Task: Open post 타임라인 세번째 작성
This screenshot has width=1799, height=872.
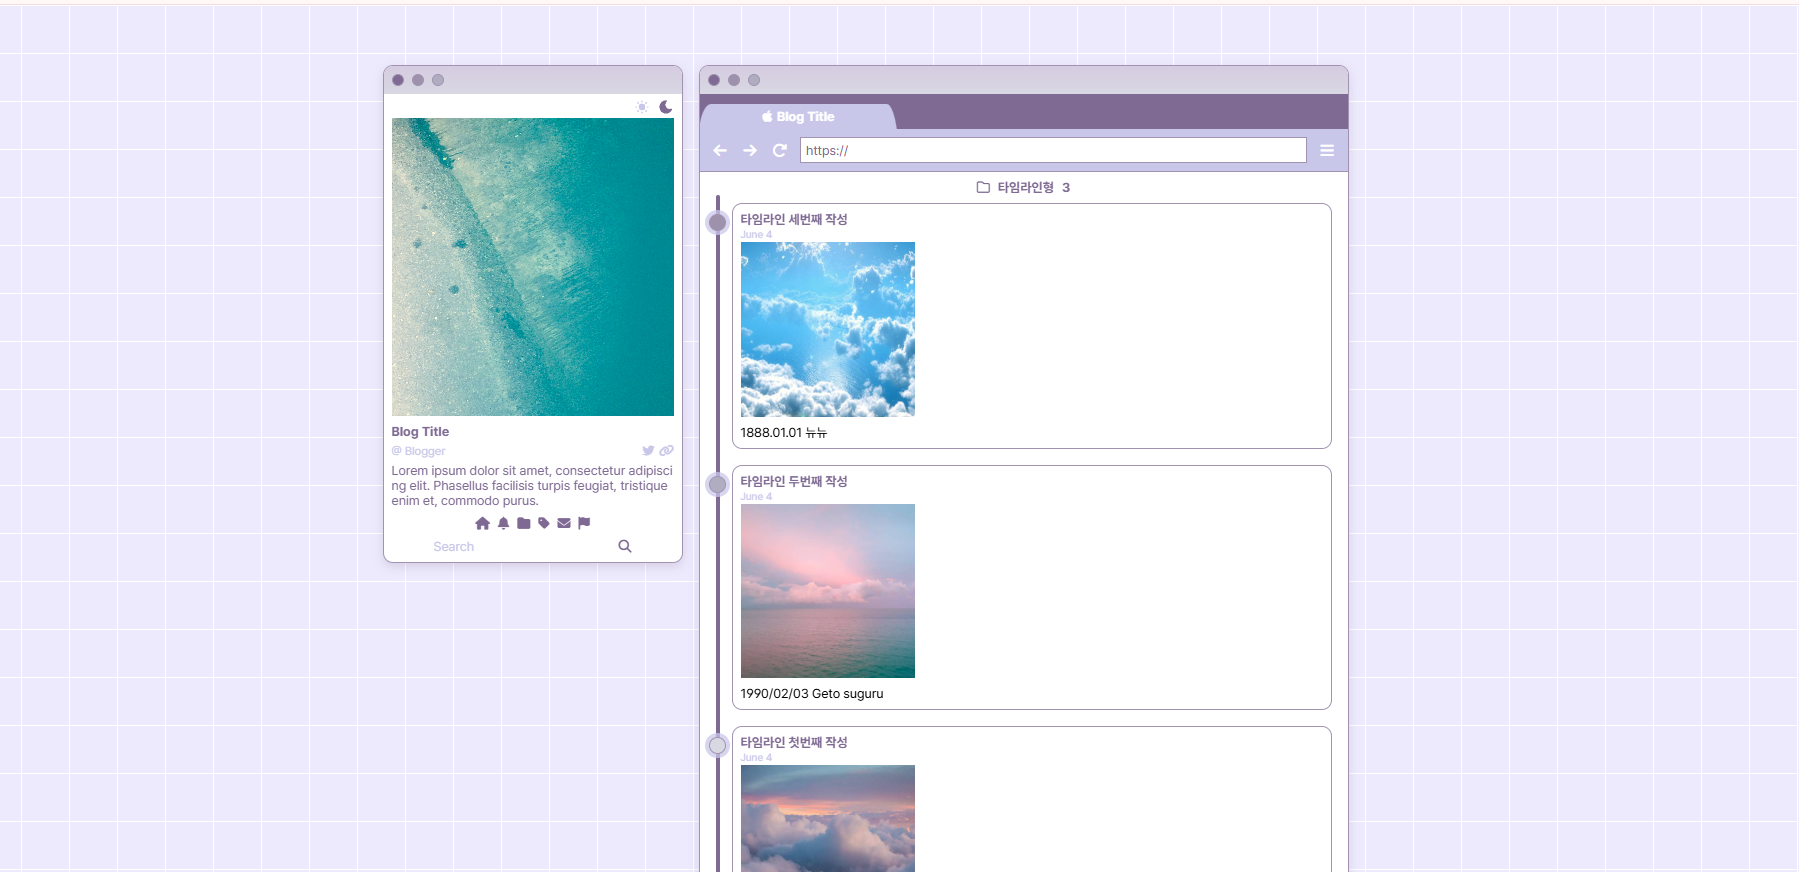Action: (794, 219)
